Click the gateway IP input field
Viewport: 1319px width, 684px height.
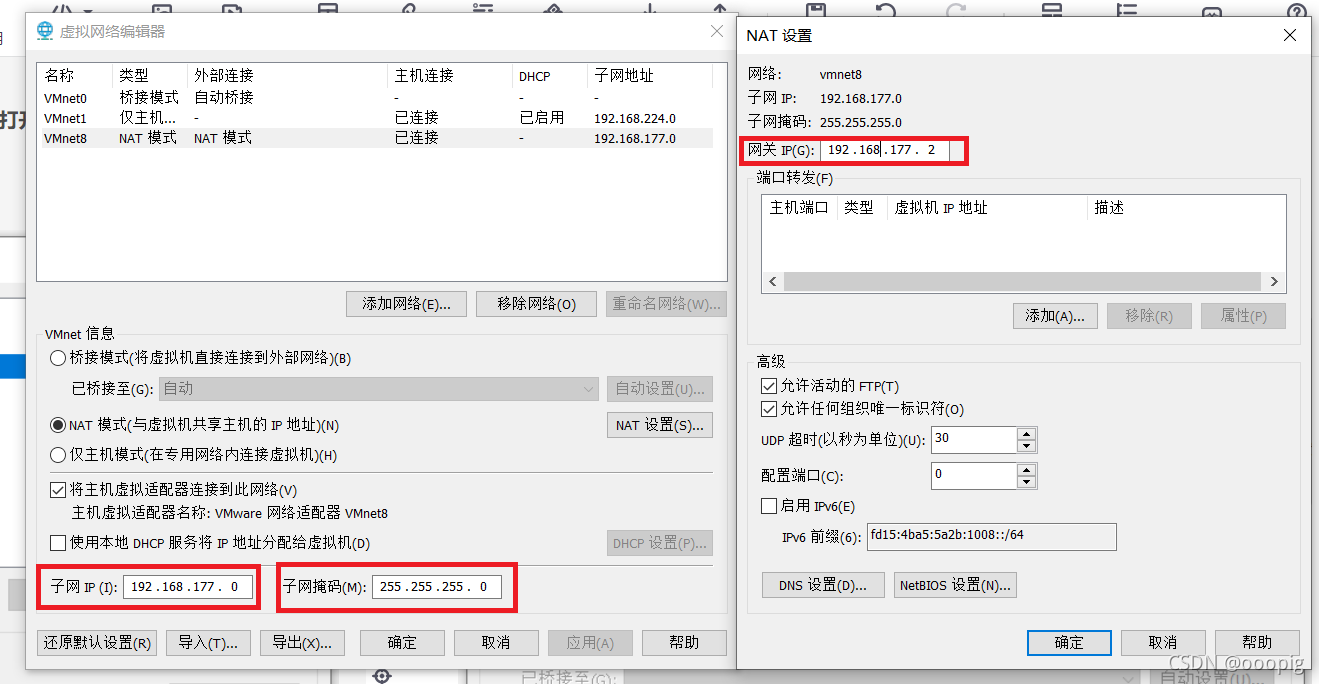(x=884, y=150)
